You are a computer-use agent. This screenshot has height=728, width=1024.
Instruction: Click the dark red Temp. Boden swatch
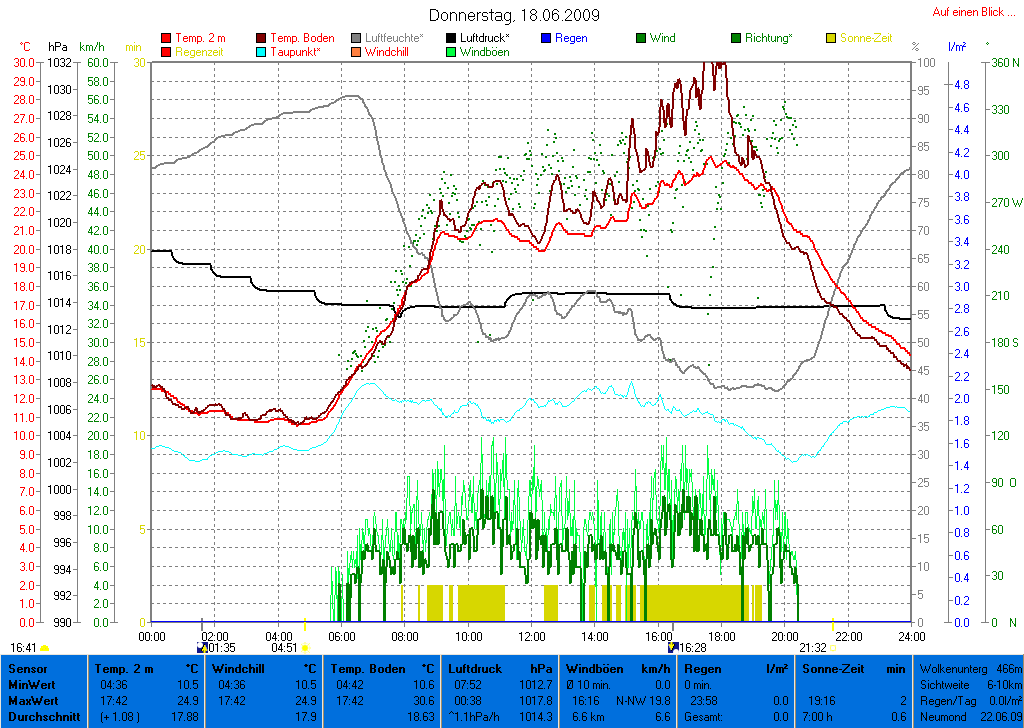pos(262,39)
